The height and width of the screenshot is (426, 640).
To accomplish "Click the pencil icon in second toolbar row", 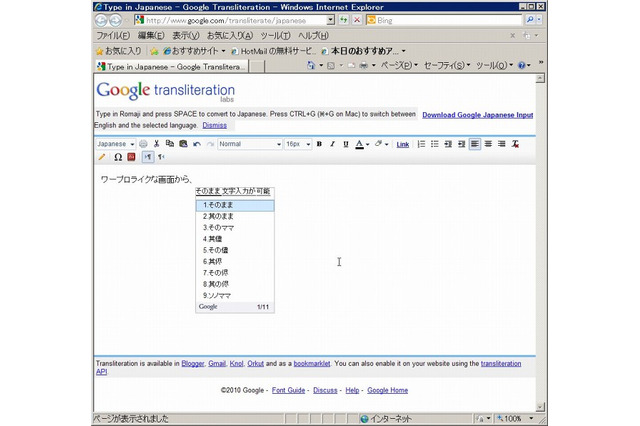I will (102, 157).
